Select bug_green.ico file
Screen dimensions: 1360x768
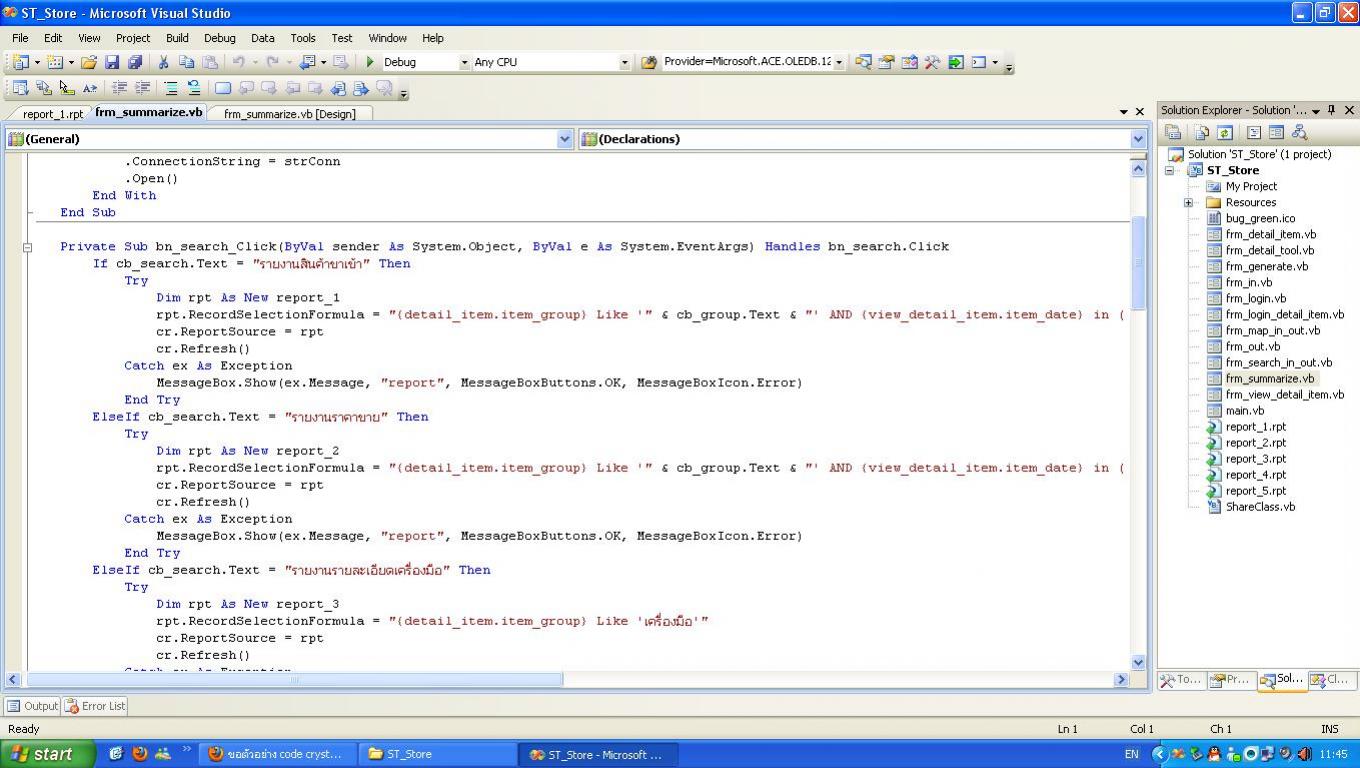coord(1260,219)
